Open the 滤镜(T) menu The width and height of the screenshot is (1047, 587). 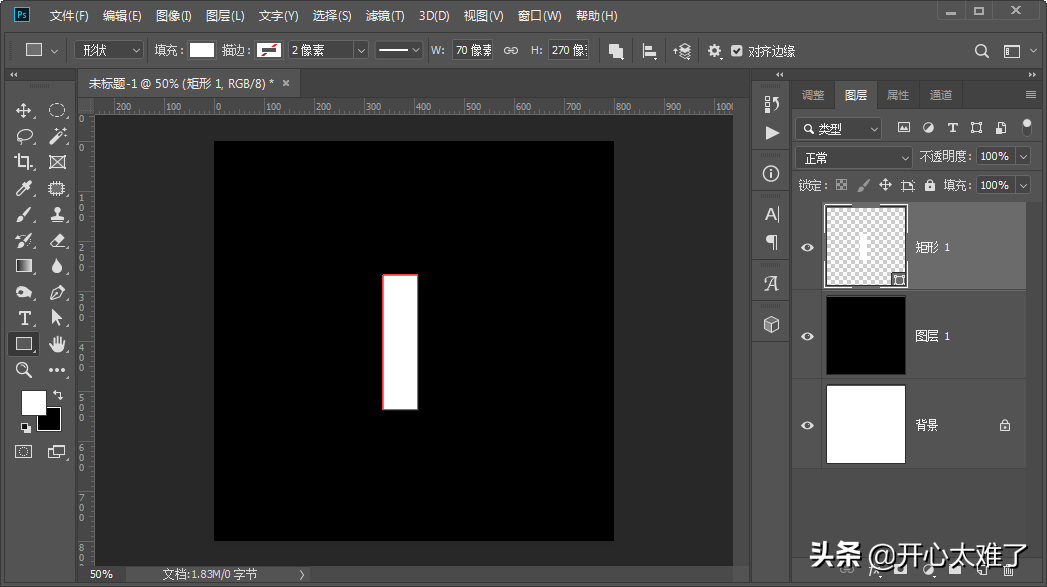click(385, 15)
